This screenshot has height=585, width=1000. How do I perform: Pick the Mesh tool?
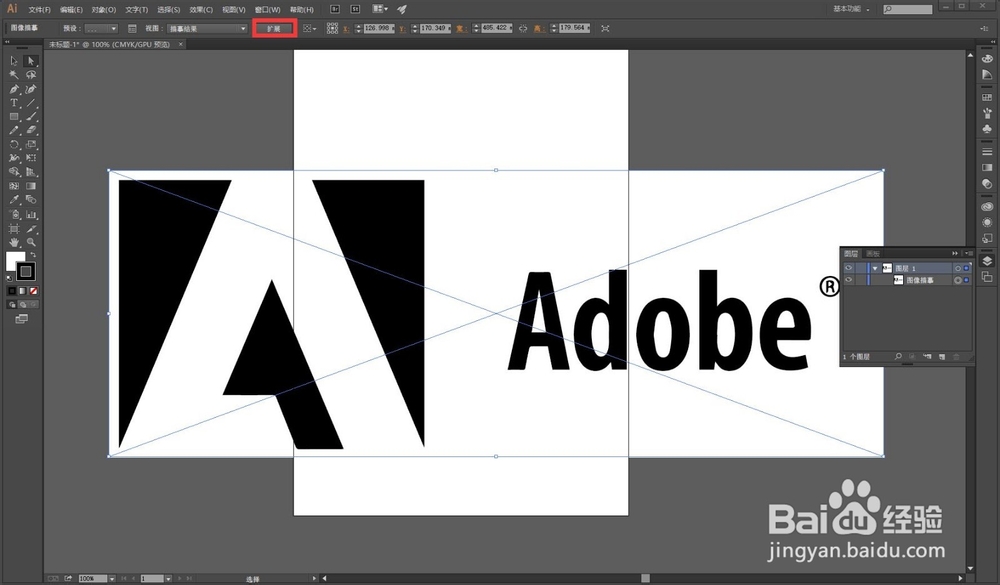(14, 186)
